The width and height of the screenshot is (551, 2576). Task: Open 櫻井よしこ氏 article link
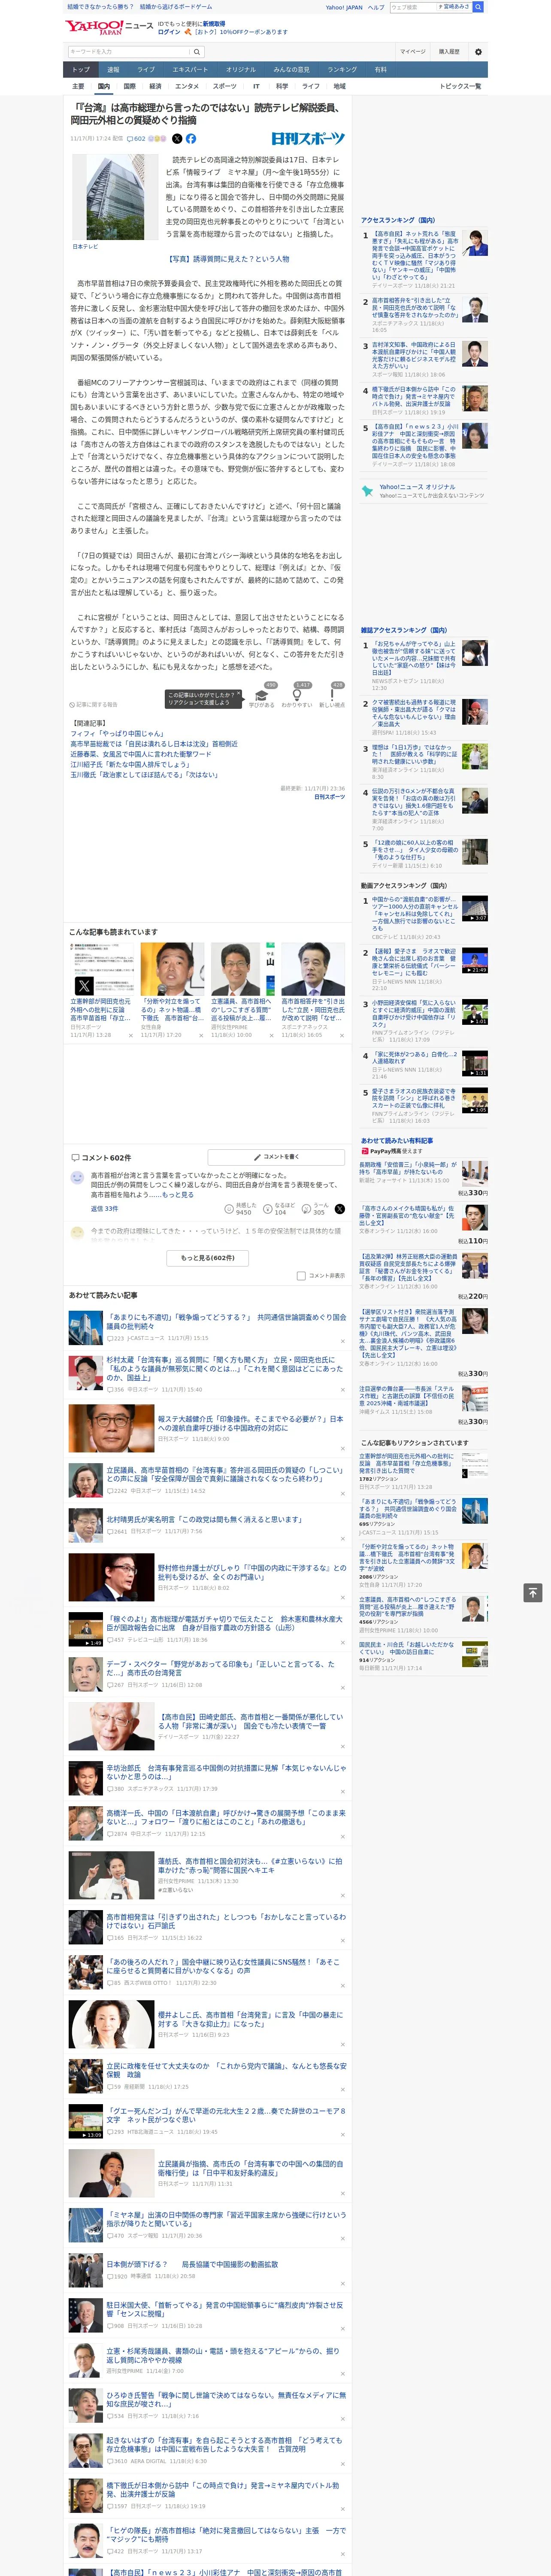pos(250,2019)
